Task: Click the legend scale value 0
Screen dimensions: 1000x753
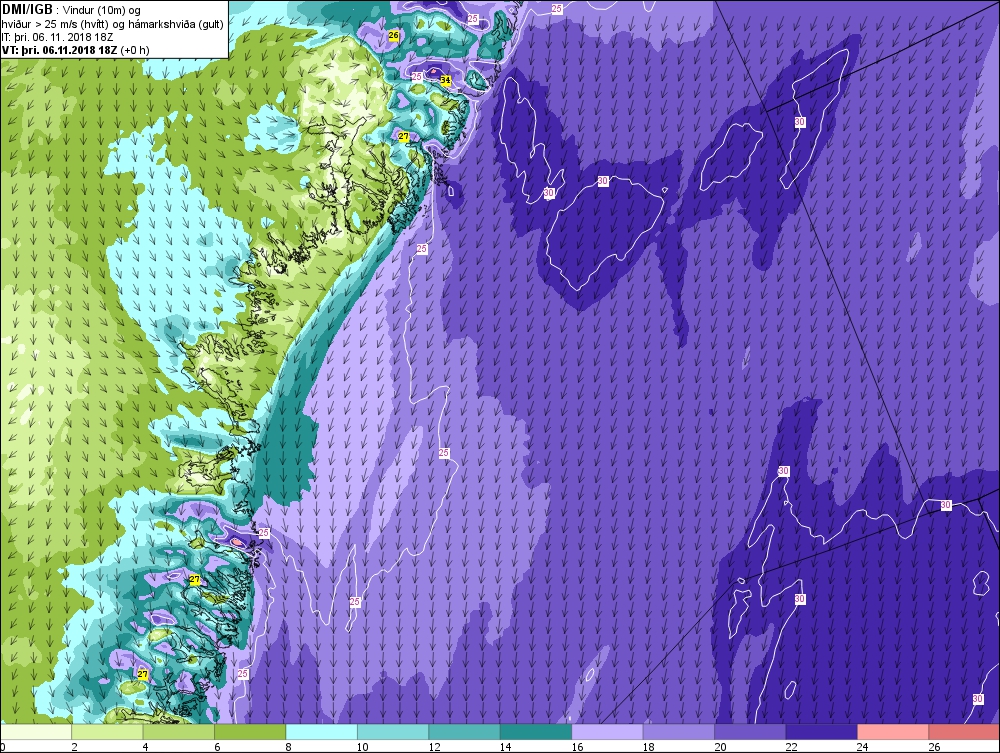Action: [3, 747]
